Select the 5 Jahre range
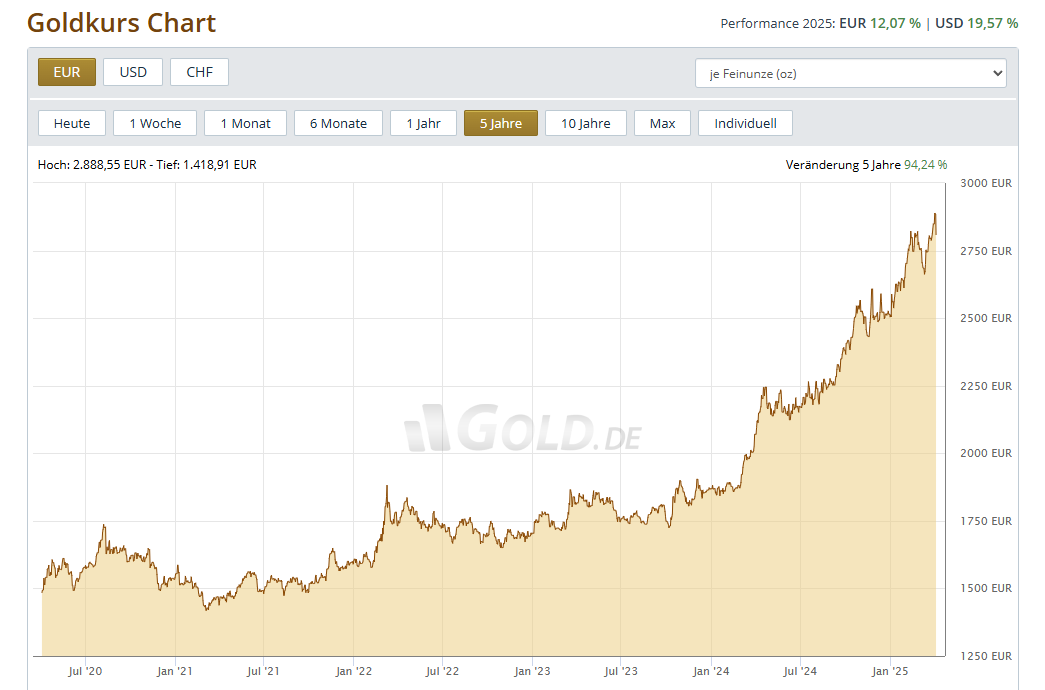This screenshot has width=1045, height=690. coord(501,123)
